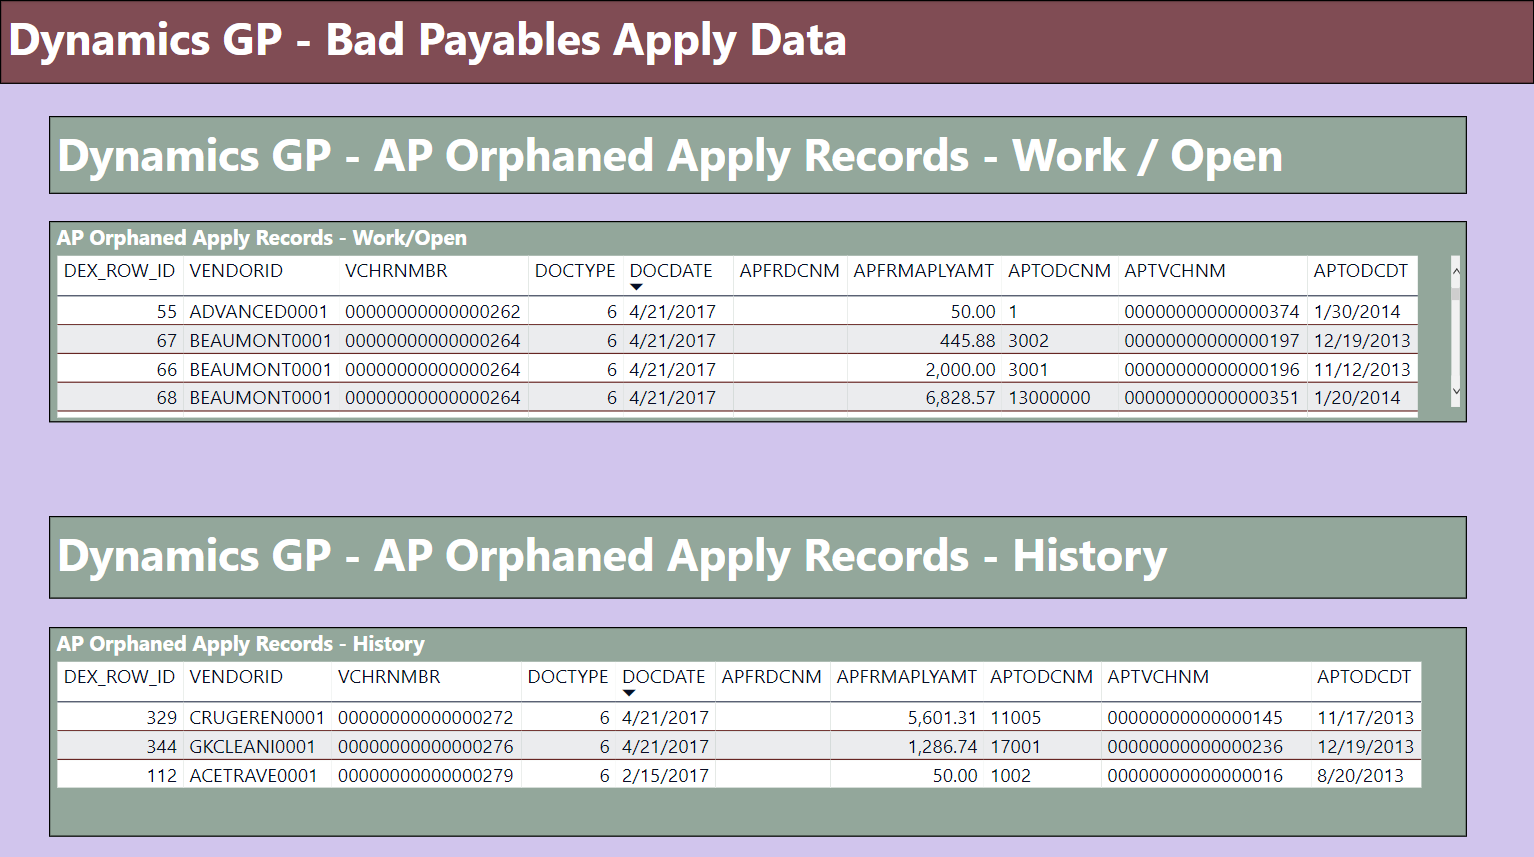Click the 6,828.57 apply amount cell

(960, 398)
